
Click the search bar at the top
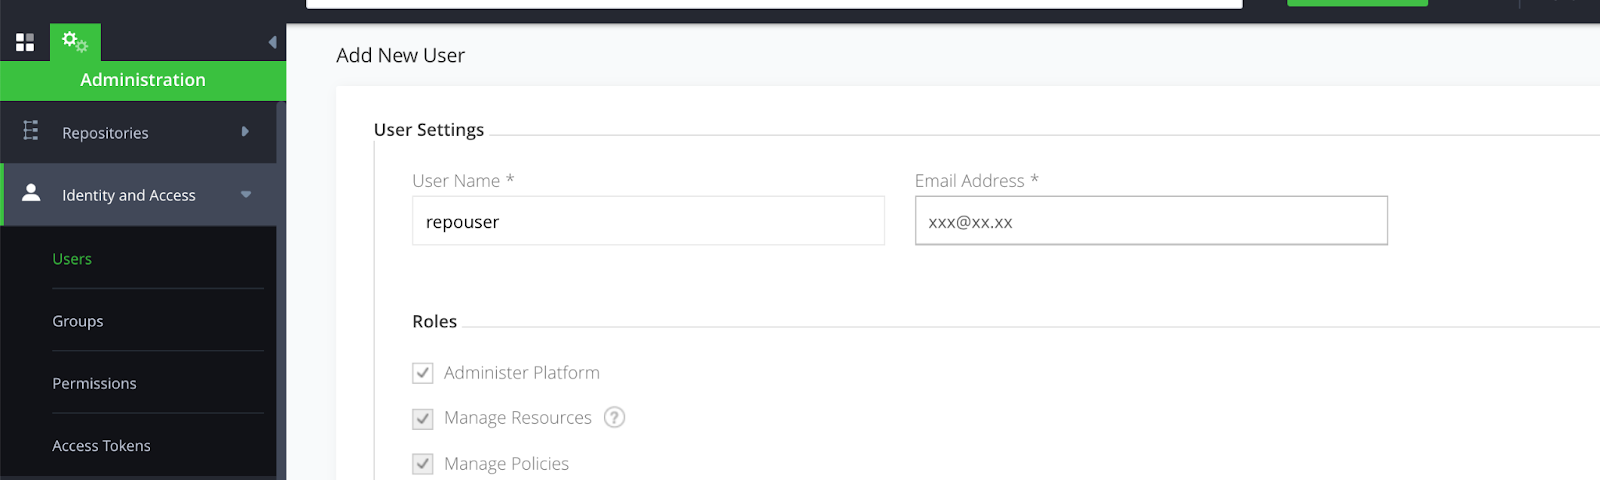click(x=774, y=4)
